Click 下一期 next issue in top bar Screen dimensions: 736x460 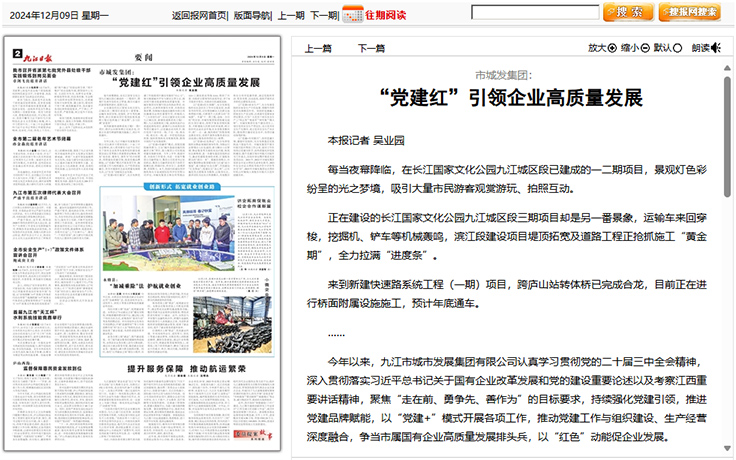[323, 14]
